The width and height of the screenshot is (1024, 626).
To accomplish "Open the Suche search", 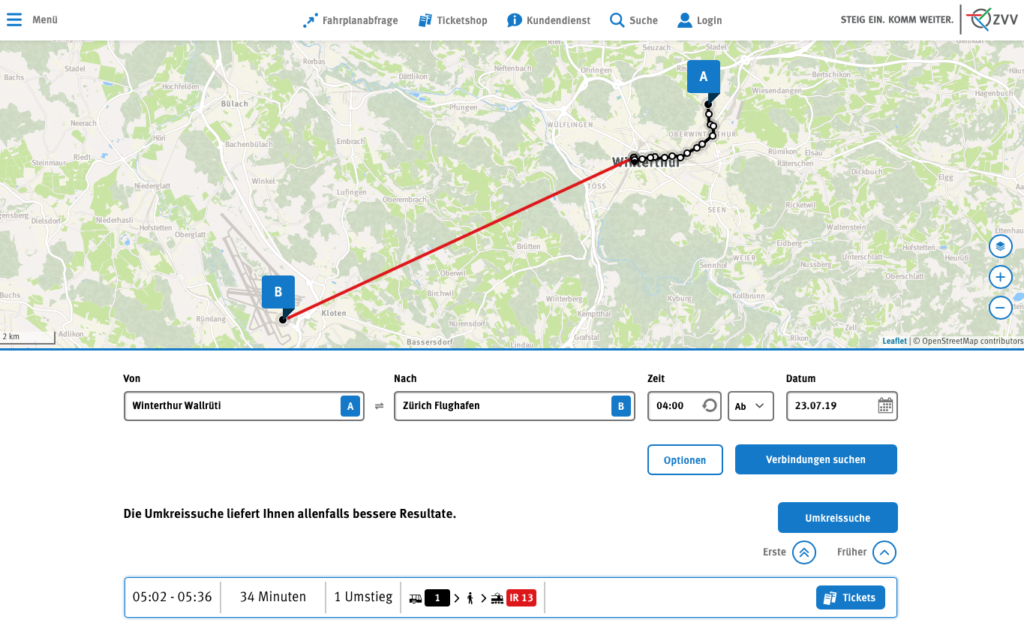I will coord(633,20).
